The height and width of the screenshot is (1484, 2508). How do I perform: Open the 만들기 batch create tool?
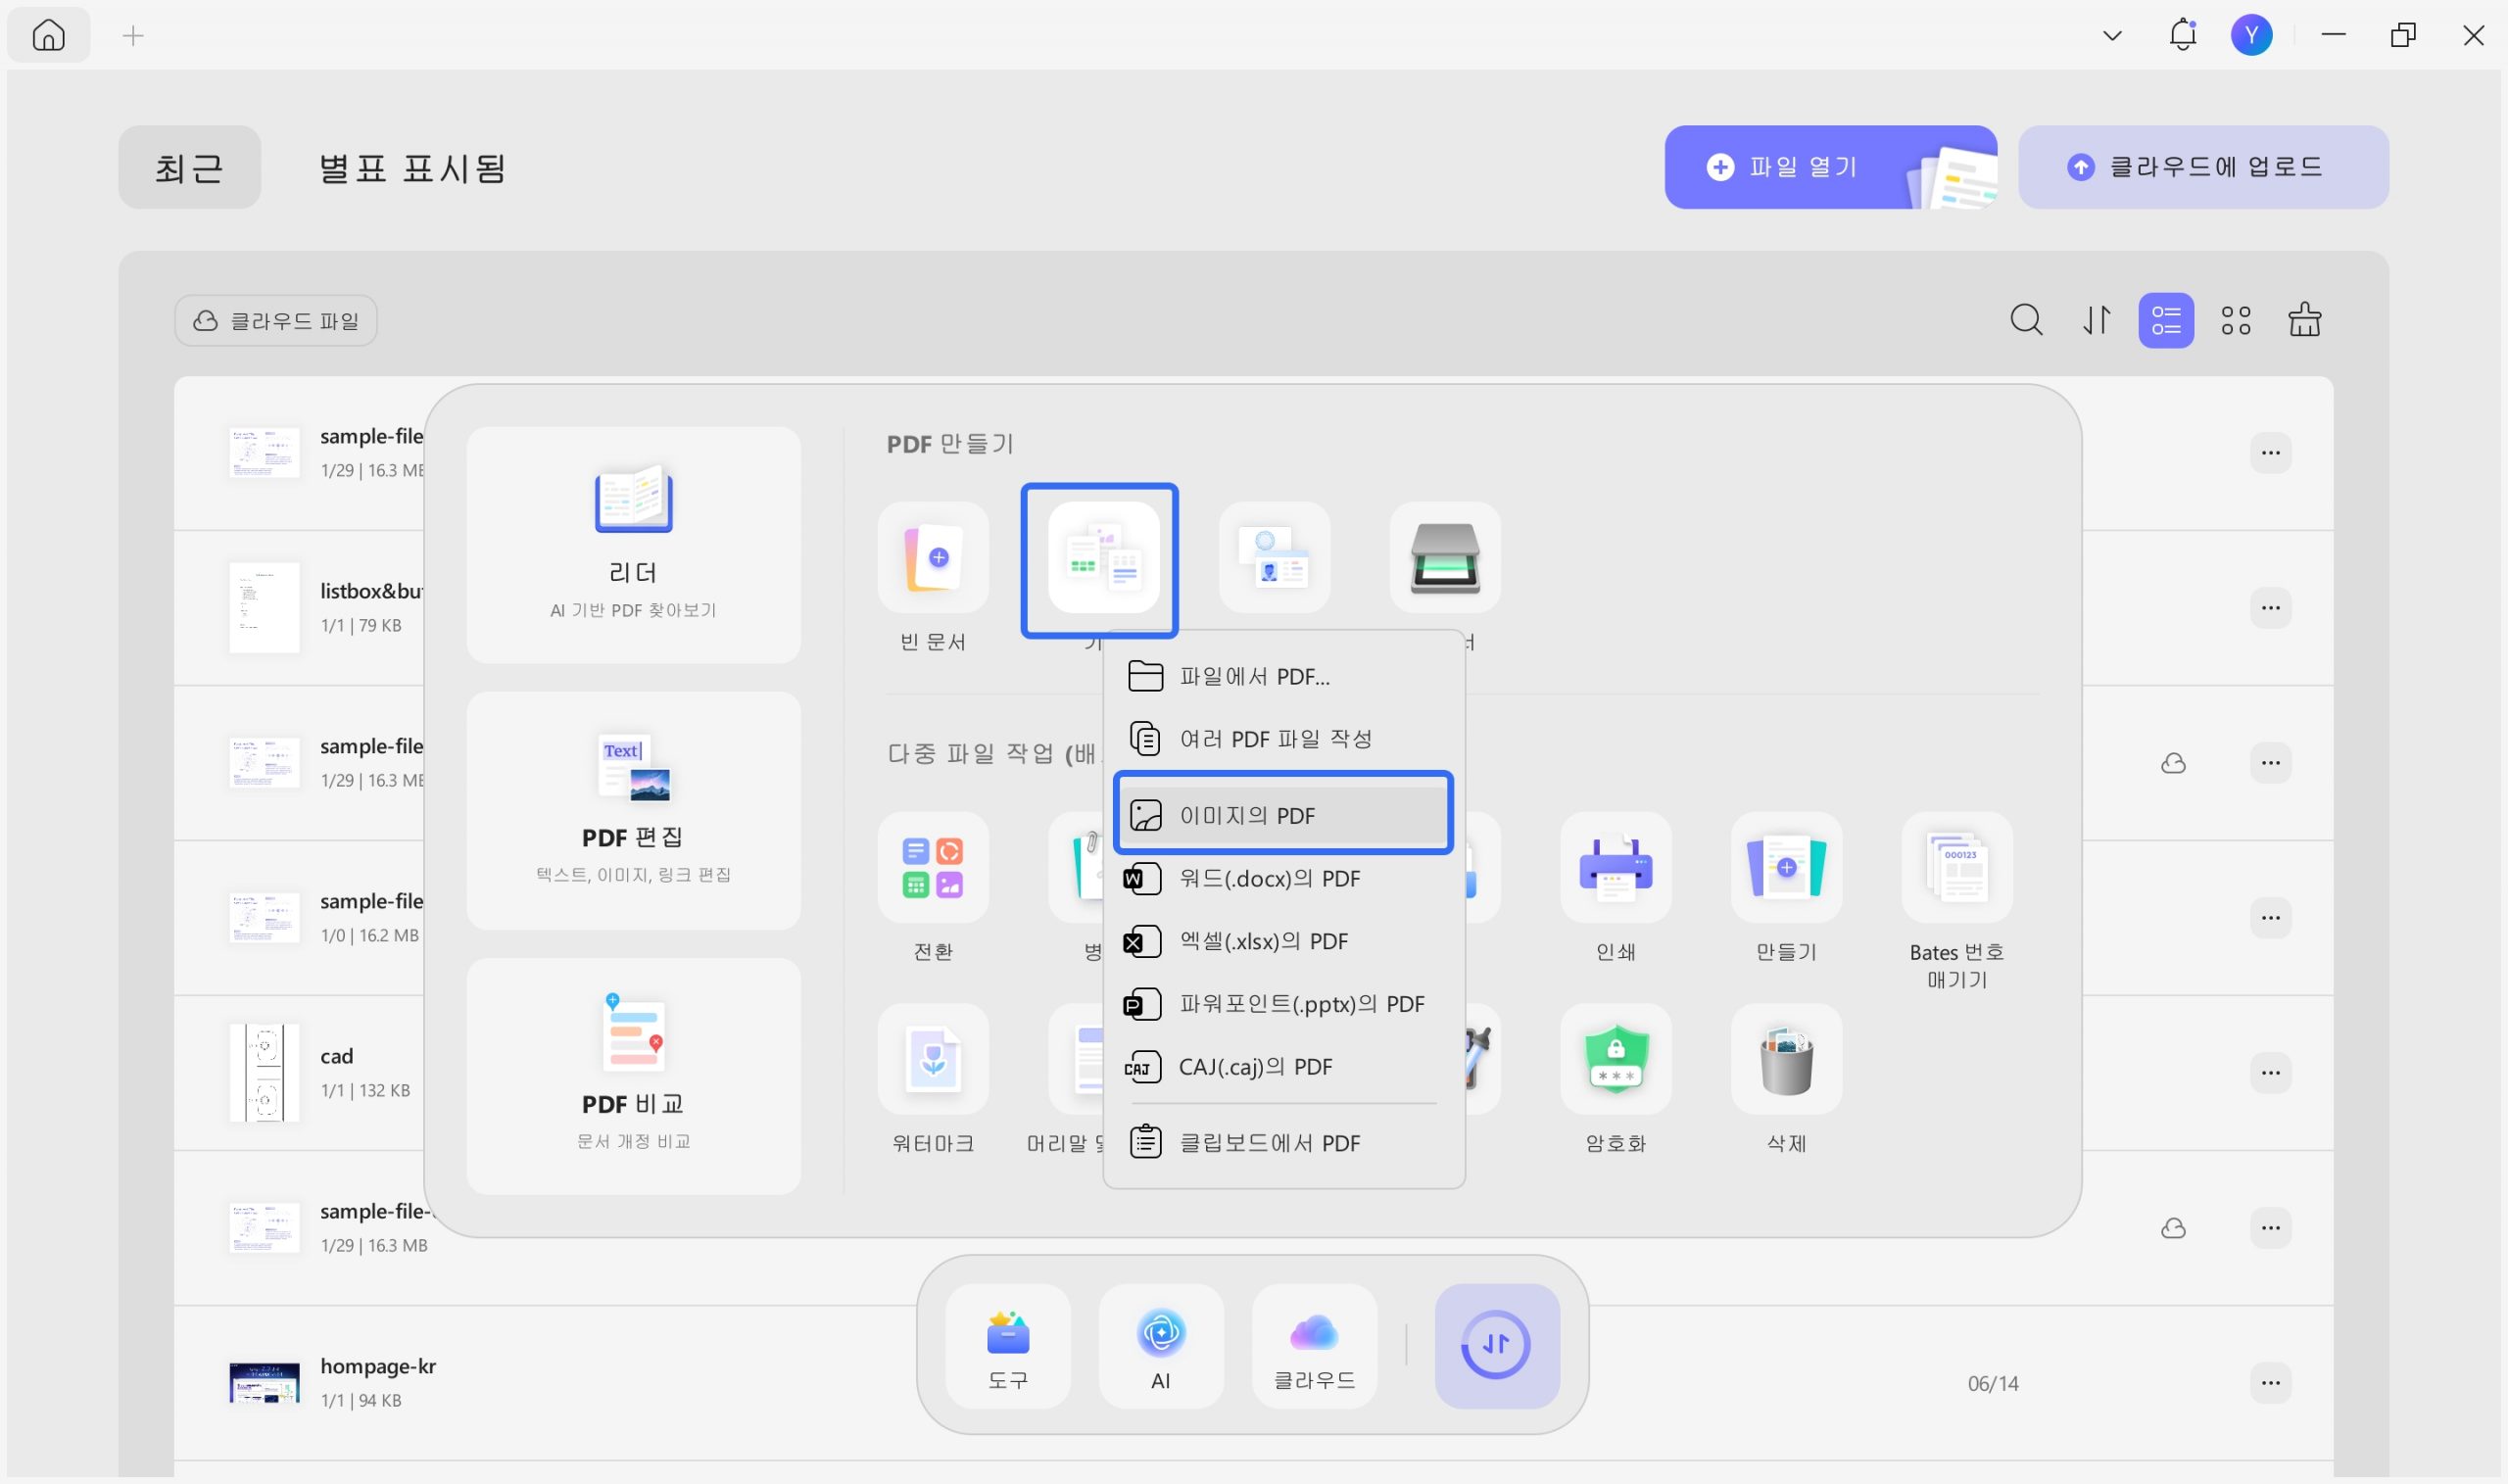1786,867
